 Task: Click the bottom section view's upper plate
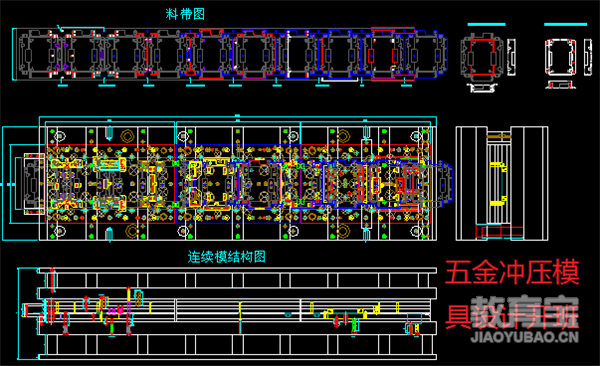[x=237, y=270]
